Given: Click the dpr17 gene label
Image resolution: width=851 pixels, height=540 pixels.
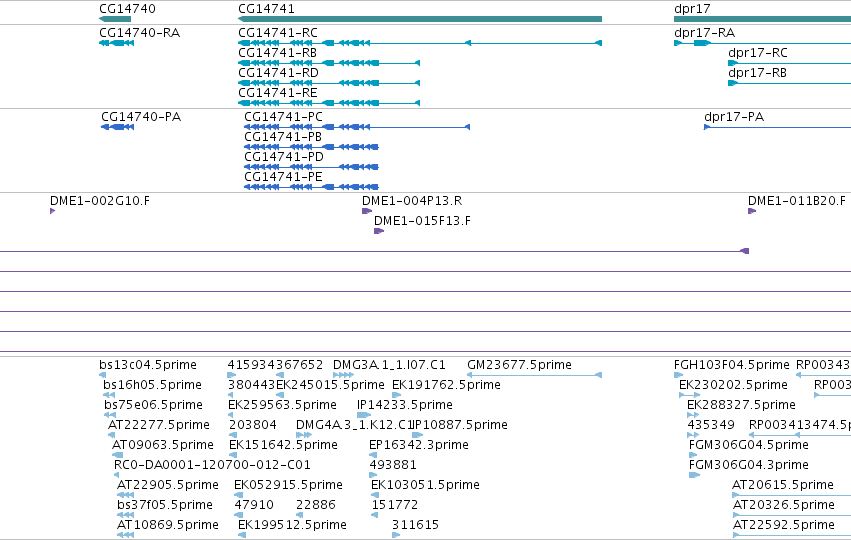Looking at the screenshot, I should (x=692, y=9).
